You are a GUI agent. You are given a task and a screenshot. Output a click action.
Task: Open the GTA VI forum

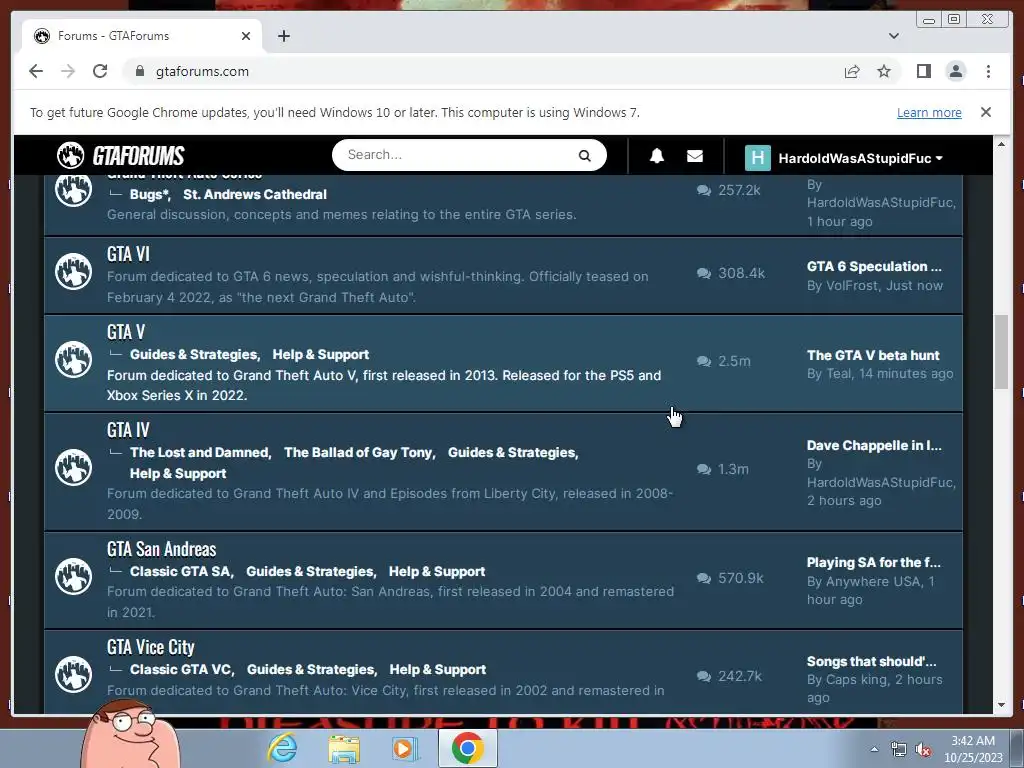128,254
